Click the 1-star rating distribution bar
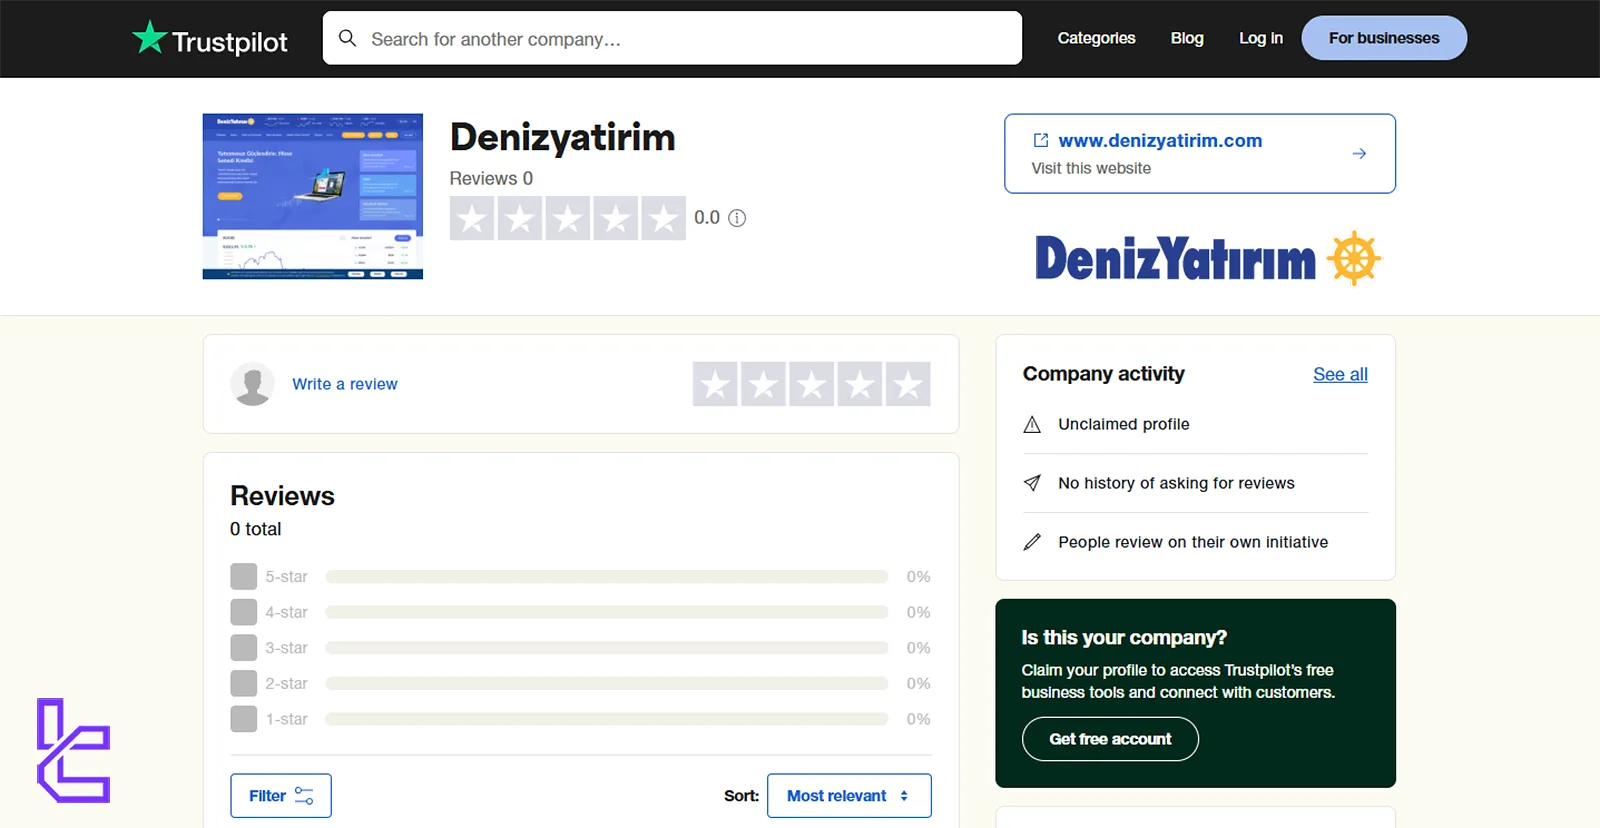Image resolution: width=1600 pixels, height=828 pixels. [607, 719]
